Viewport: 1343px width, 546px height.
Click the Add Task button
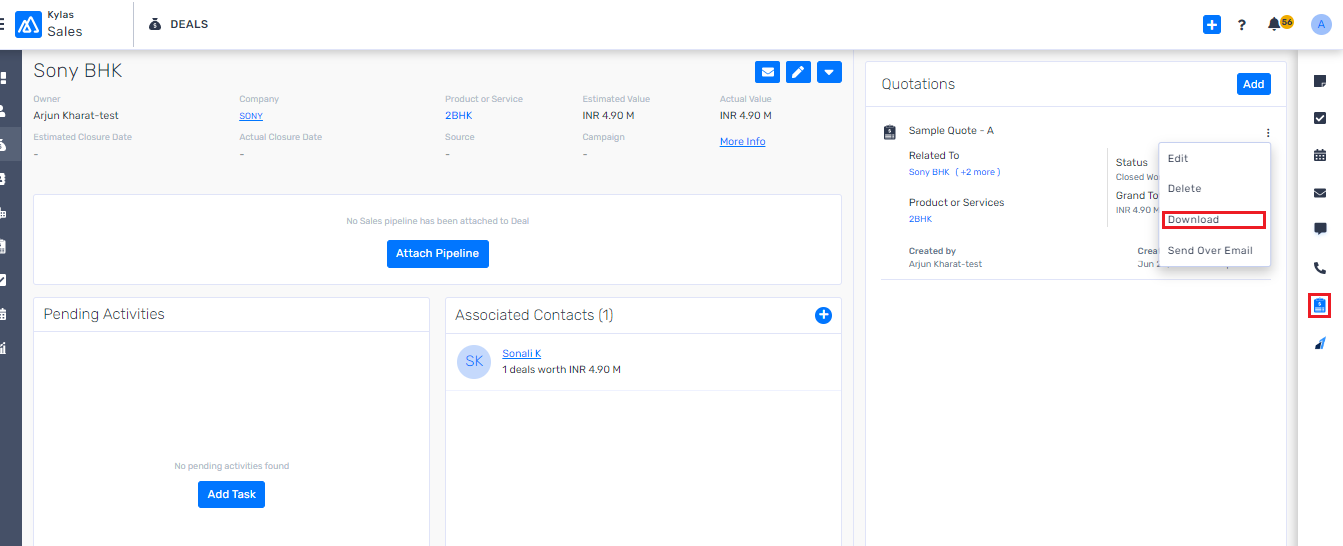(231, 494)
